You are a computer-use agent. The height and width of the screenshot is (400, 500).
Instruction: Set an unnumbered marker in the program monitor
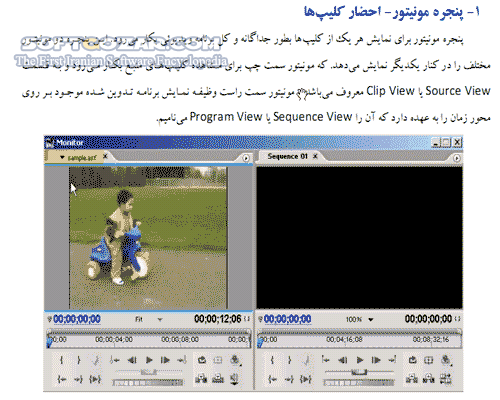(307, 360)
